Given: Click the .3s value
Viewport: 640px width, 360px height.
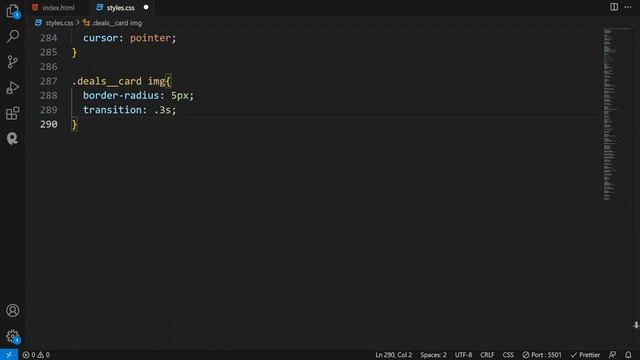Looking at the screenshot, I should click(162, 110).
